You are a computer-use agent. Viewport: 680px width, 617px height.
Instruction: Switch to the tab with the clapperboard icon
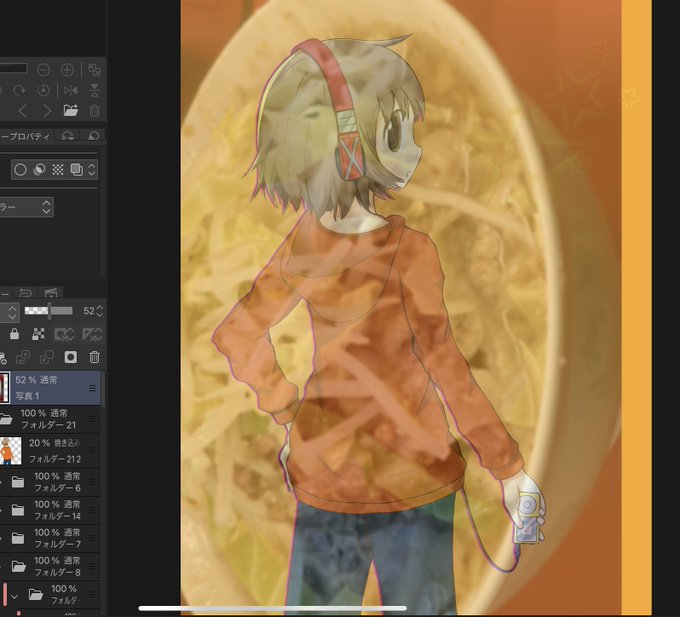[51, 293]
